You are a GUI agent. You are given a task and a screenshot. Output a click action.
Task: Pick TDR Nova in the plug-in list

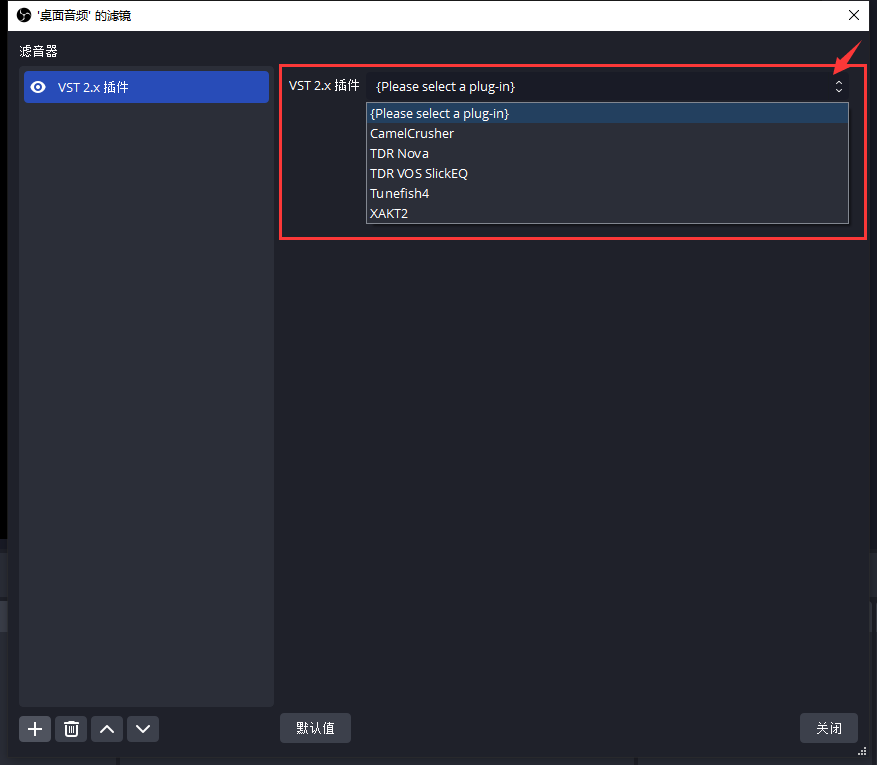607,153
